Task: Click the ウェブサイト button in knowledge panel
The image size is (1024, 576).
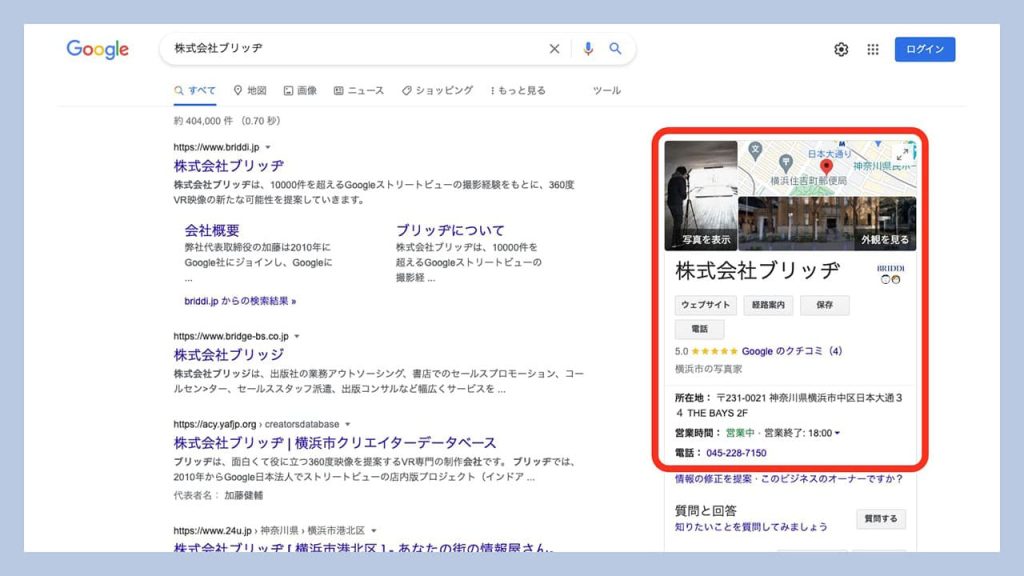Action: [x=706, y=305]
